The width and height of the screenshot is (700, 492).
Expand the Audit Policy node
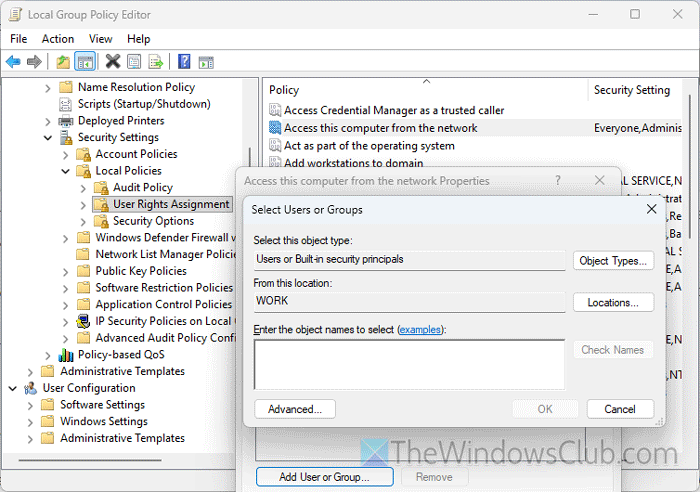[83, 188]
